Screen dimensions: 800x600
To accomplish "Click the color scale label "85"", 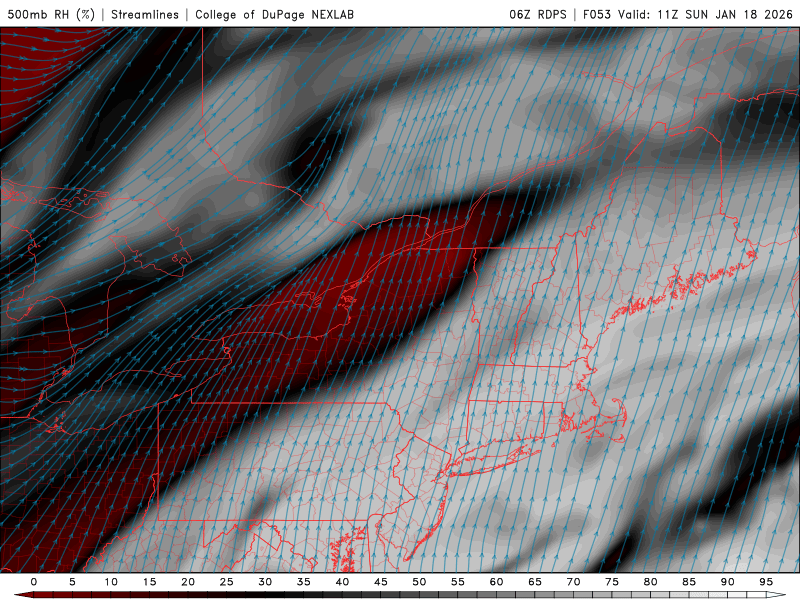I will 689,582.
